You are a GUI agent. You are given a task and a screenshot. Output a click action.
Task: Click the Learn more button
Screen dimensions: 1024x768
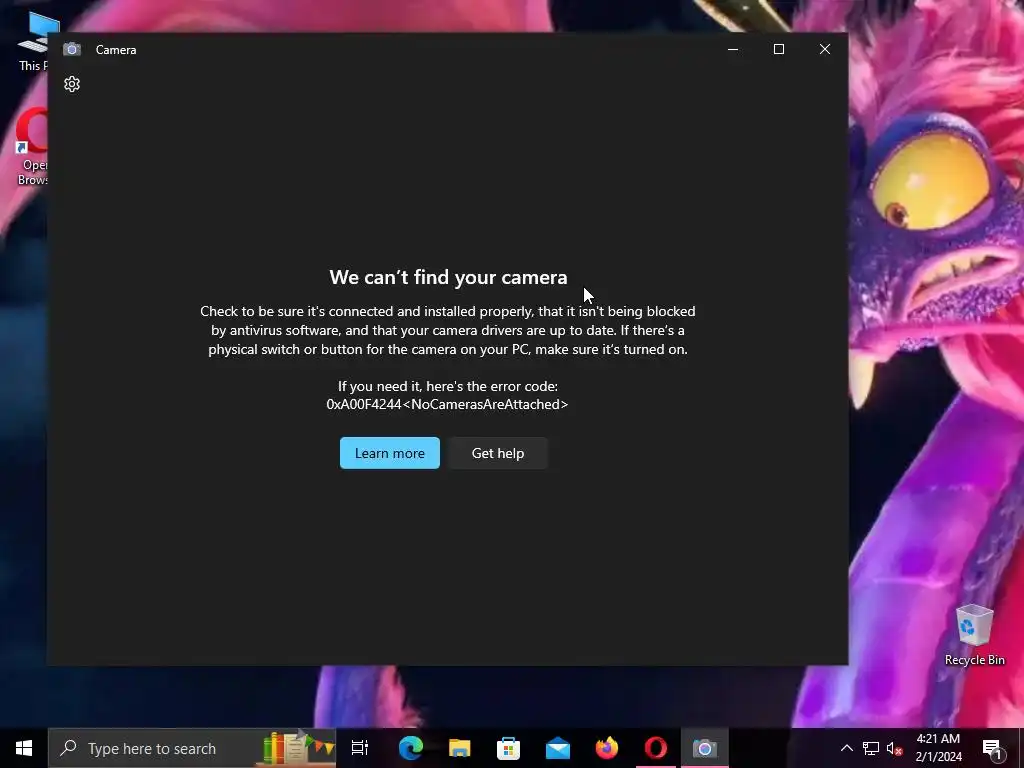pos(390,453)
